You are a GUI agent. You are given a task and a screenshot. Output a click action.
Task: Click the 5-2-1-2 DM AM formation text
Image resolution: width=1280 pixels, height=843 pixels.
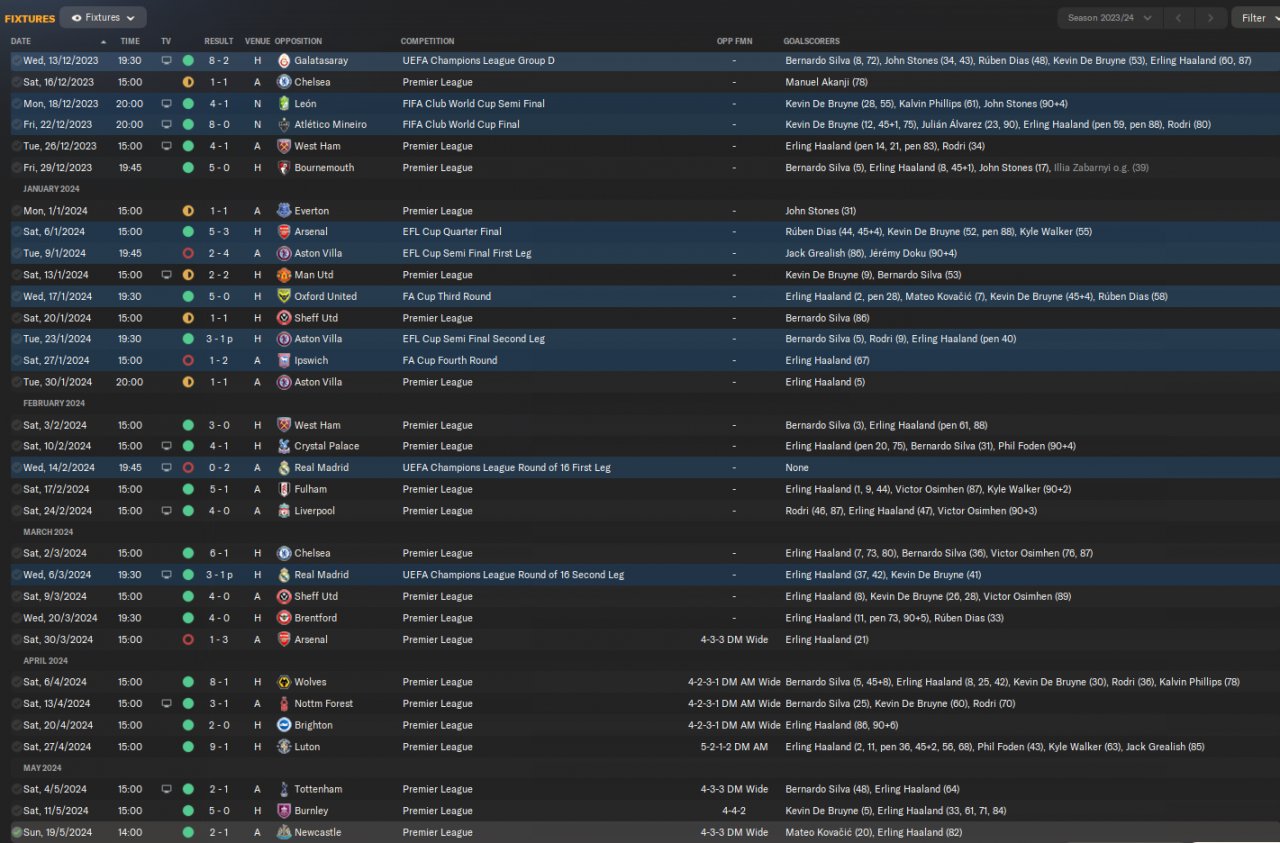(x=734, y=747)
